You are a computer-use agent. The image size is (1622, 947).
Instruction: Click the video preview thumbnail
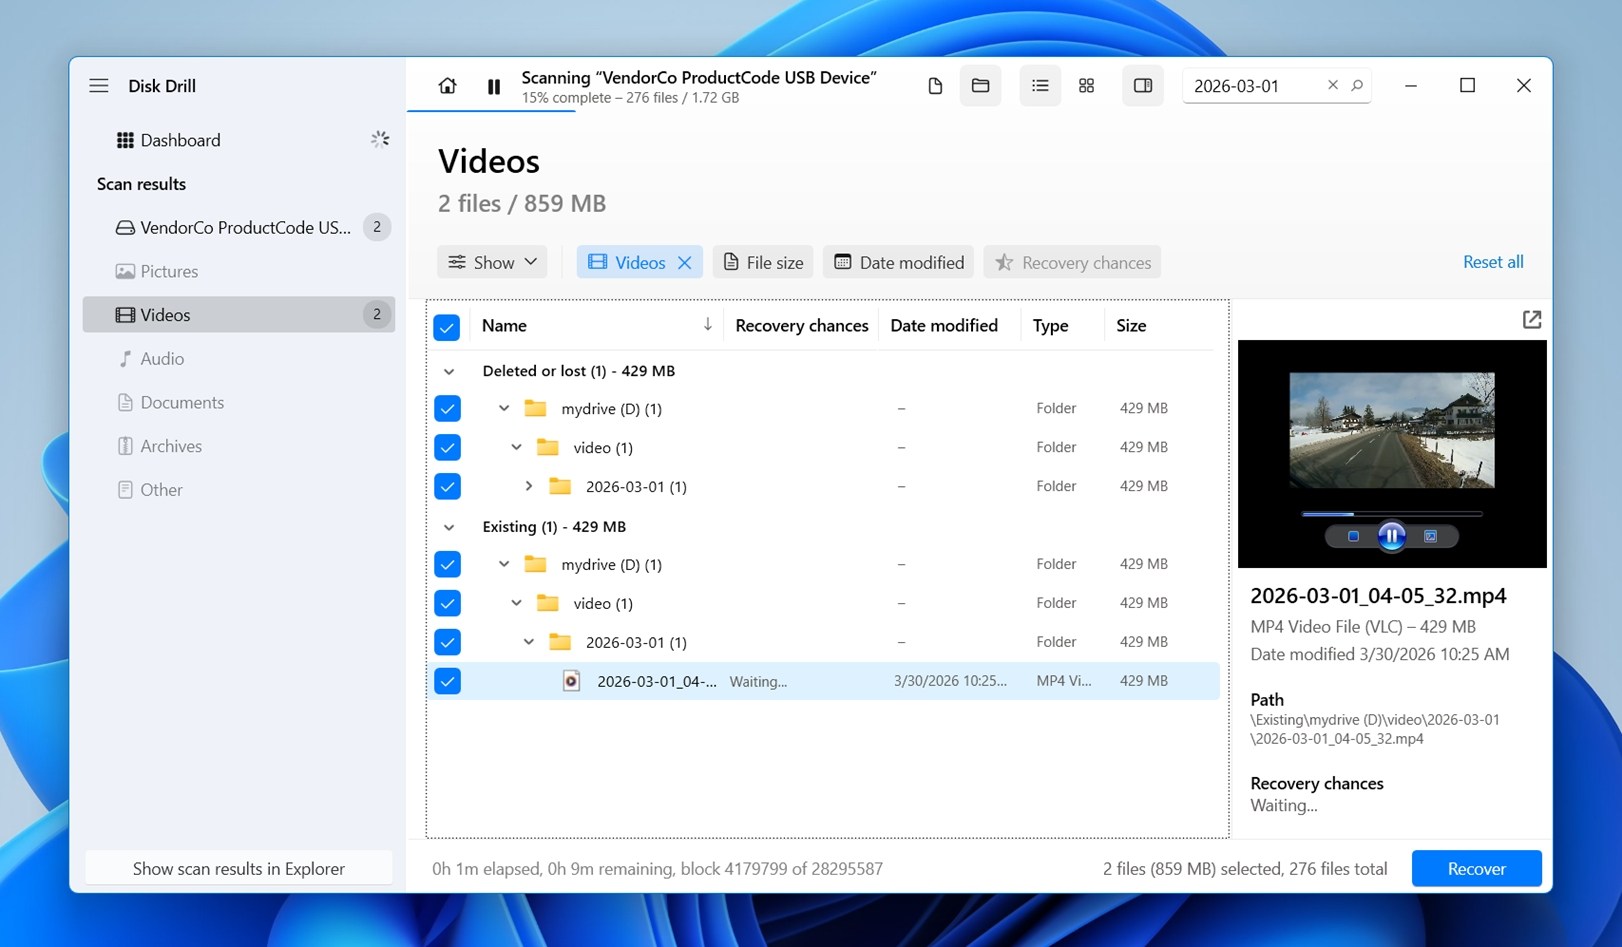1391,430
